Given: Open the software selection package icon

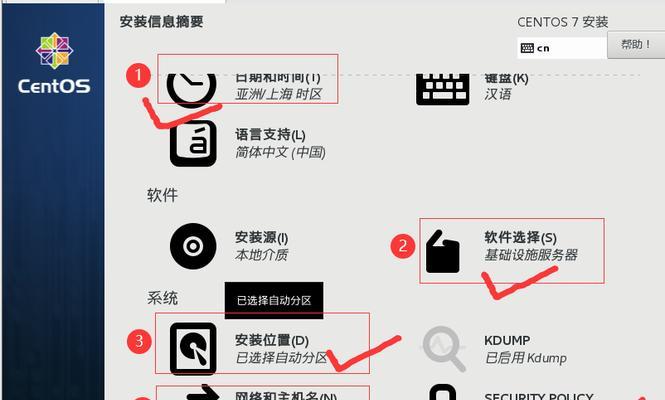Looking at the screenshot, I should pos(442,252).
